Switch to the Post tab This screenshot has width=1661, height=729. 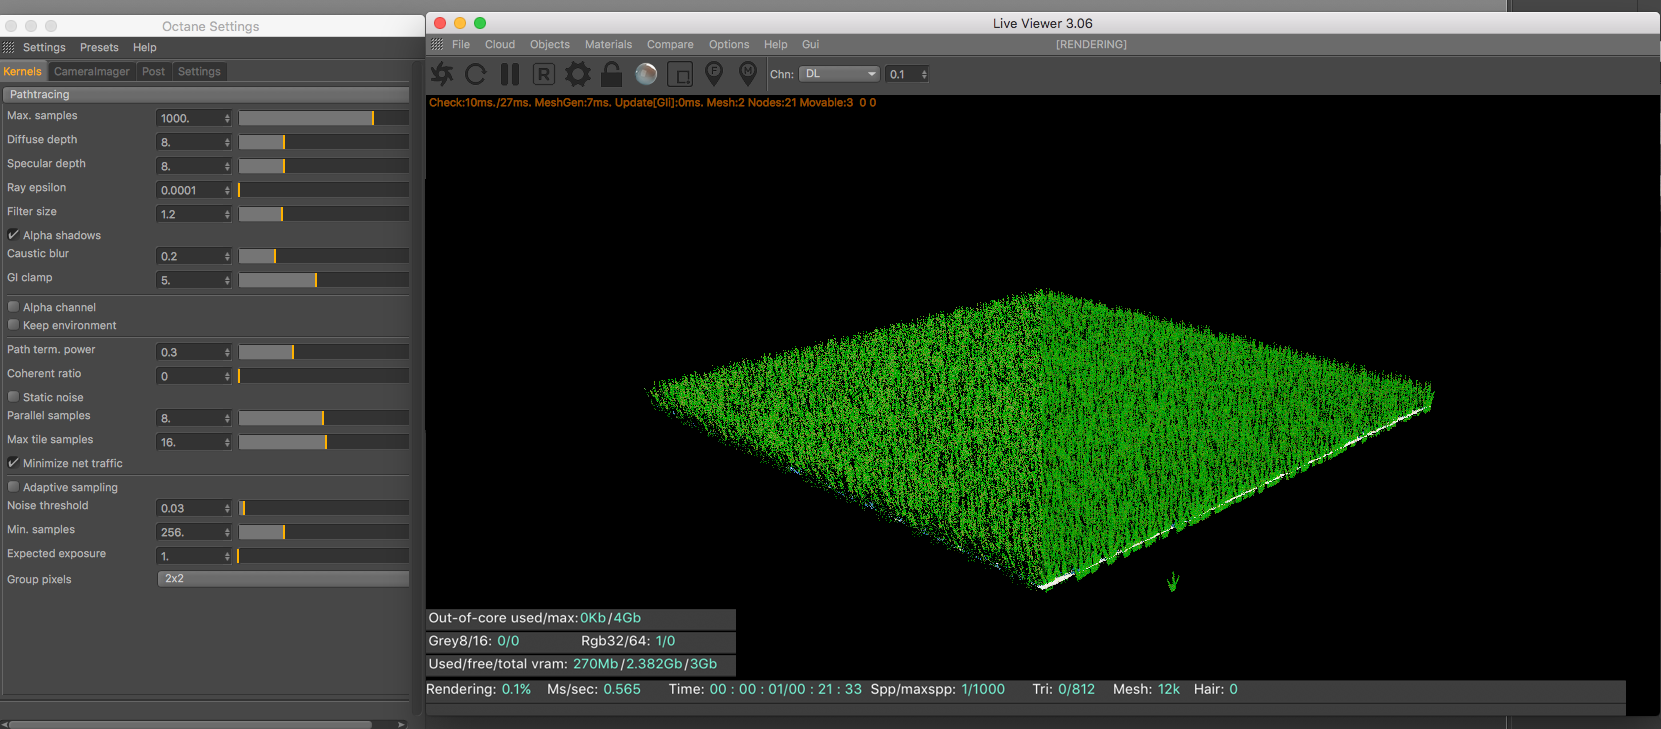coord(153,71)
